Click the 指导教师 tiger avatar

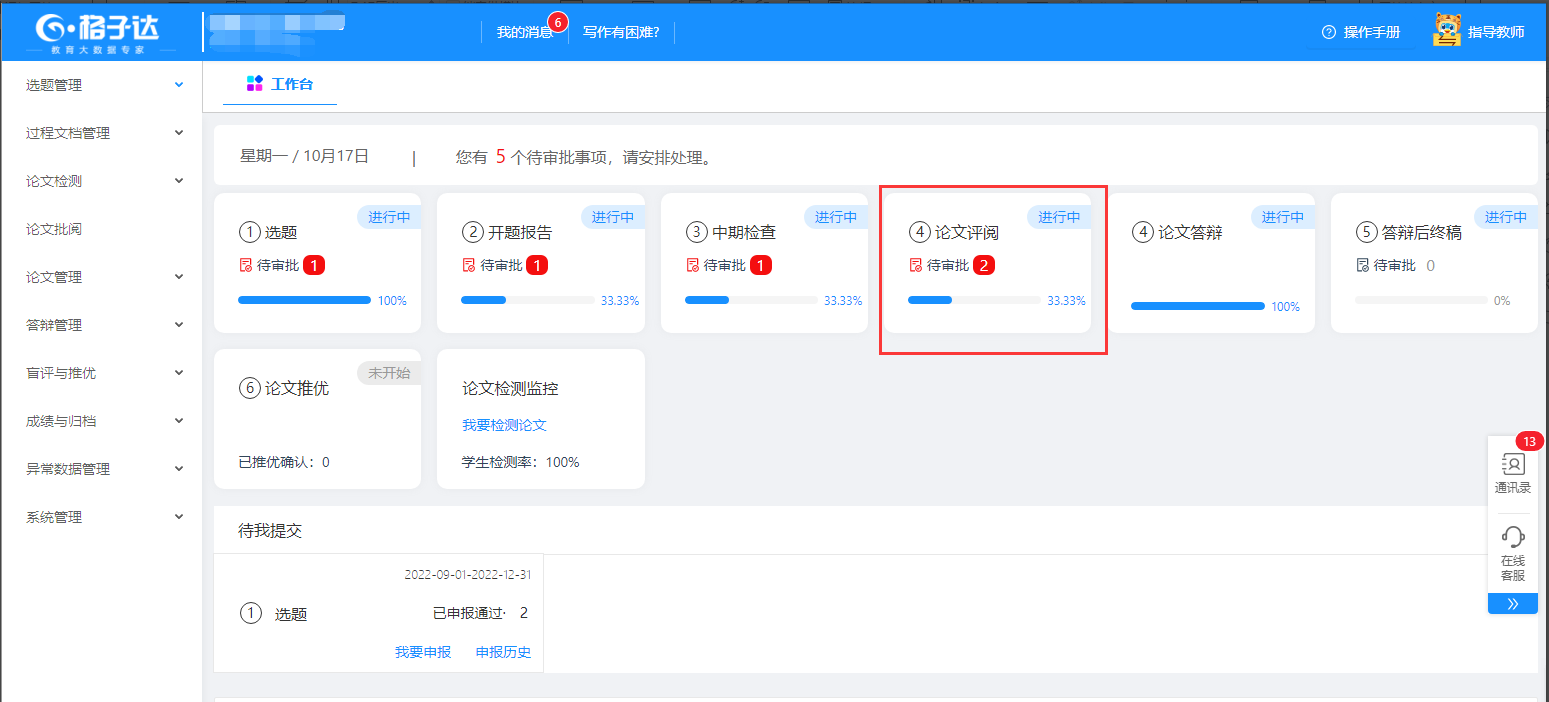(1447, 31)
